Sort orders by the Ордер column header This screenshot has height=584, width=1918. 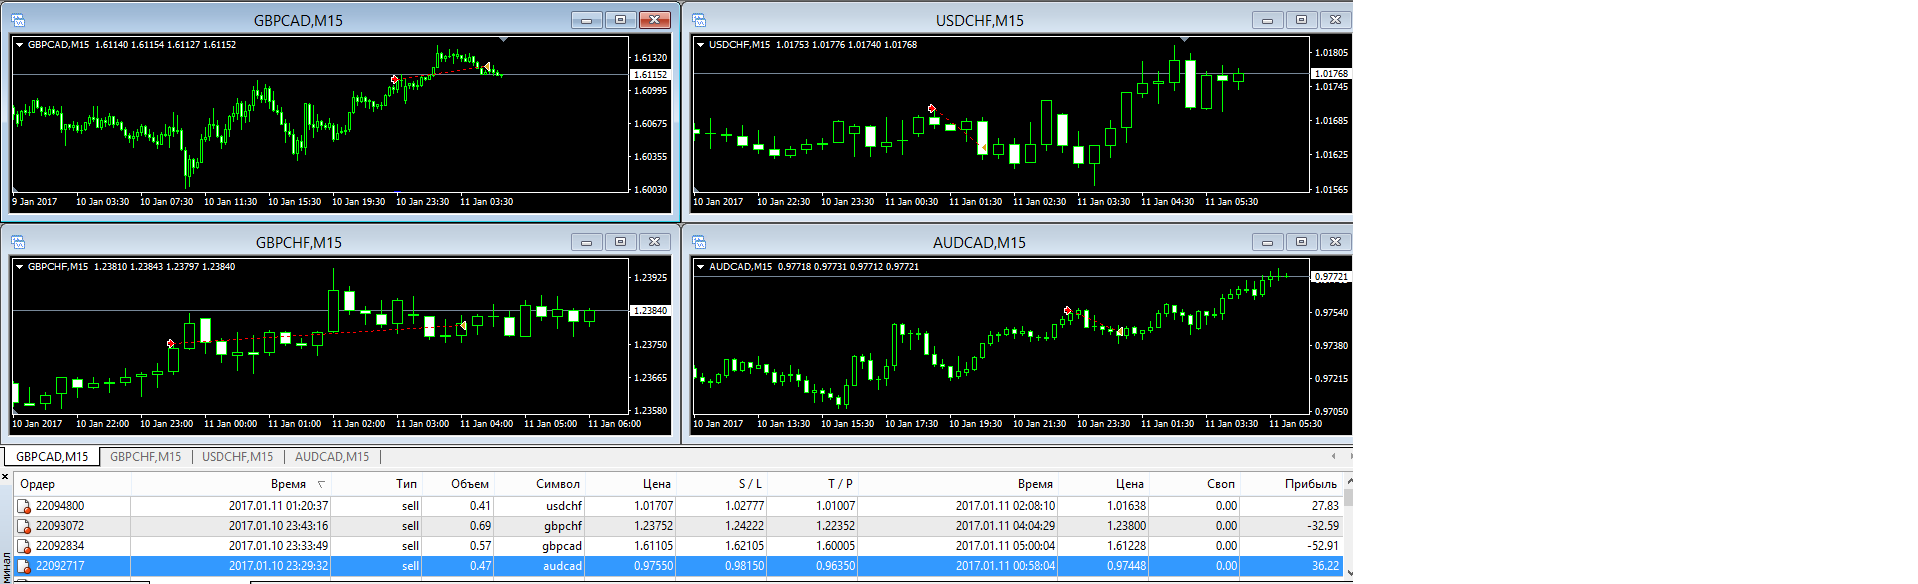(x=72, y=484)
